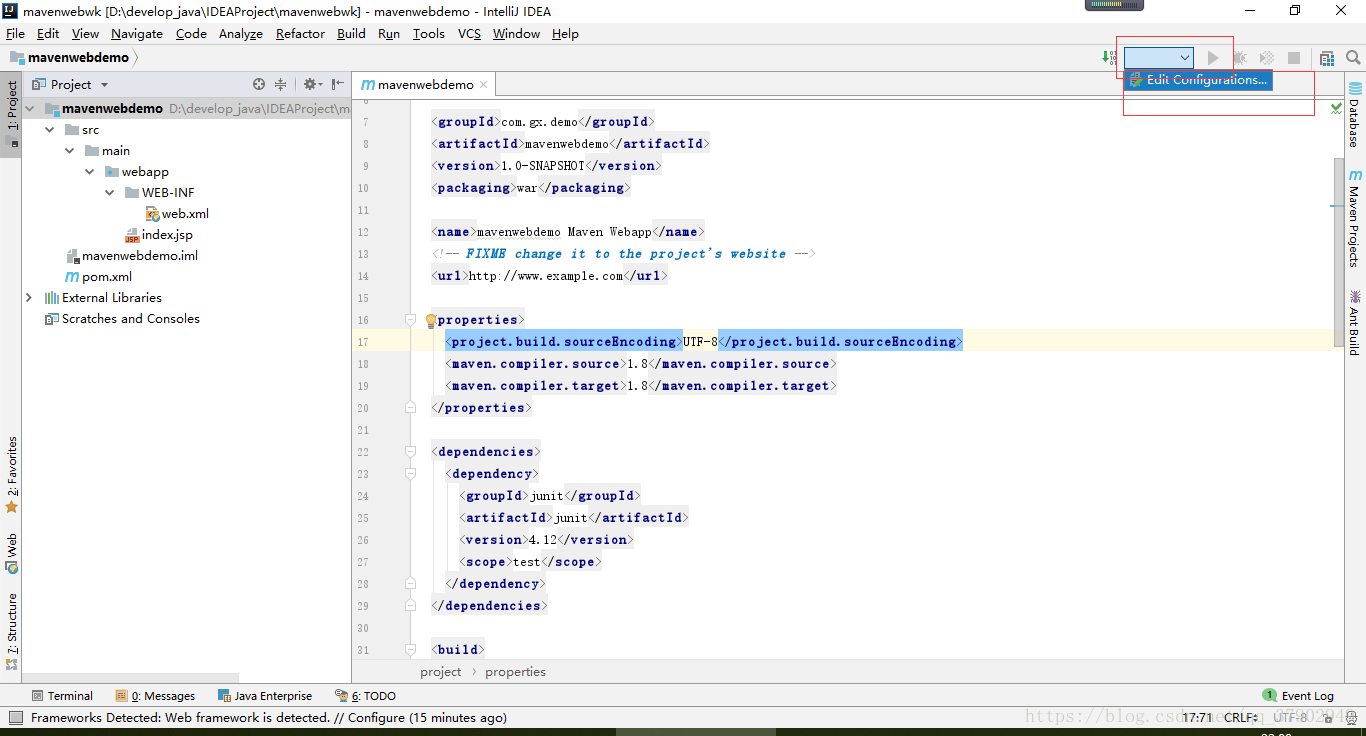Open the Ant Build side panel
Viewport: 1366px width, 736px height.
pos(1355,323)
